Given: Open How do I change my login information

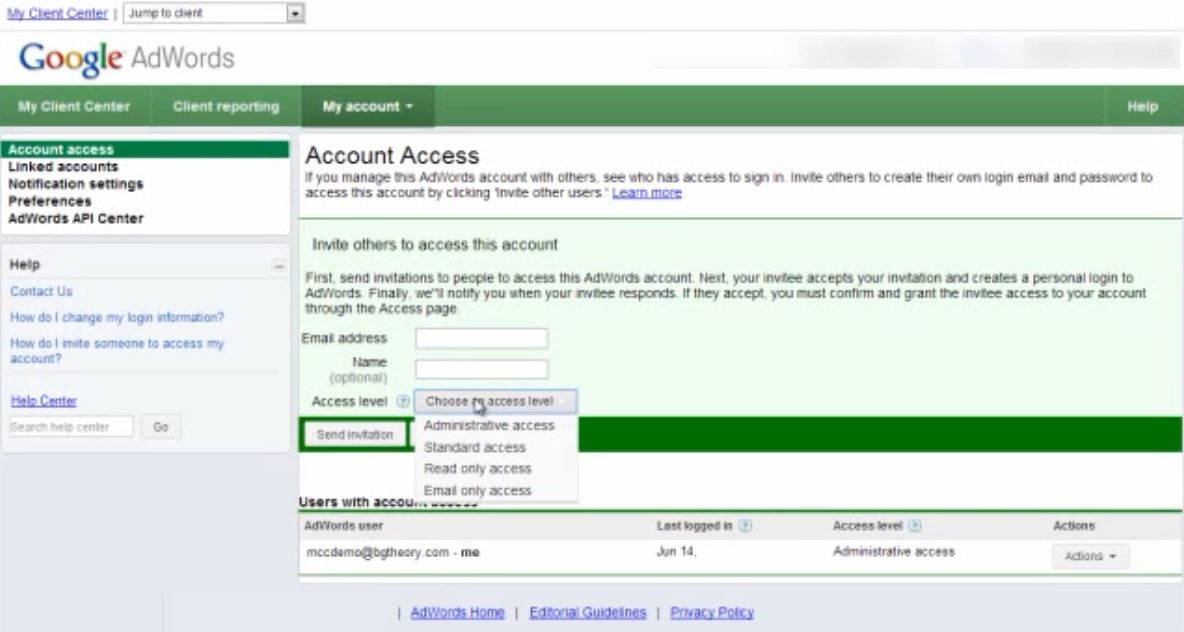Looking at the screenshot, I should [117, 318].
